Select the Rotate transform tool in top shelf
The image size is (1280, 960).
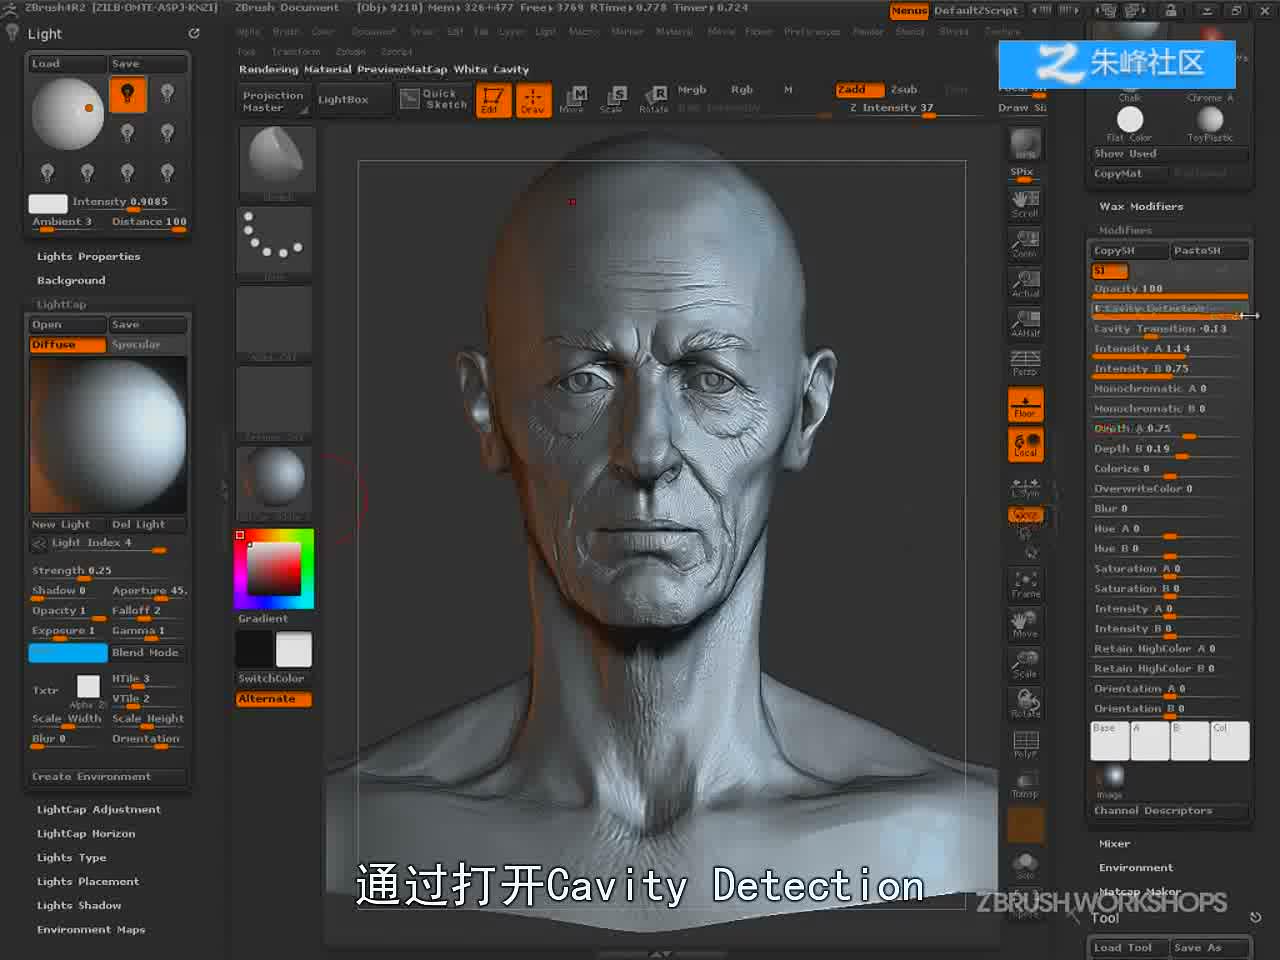click(654, 99)
